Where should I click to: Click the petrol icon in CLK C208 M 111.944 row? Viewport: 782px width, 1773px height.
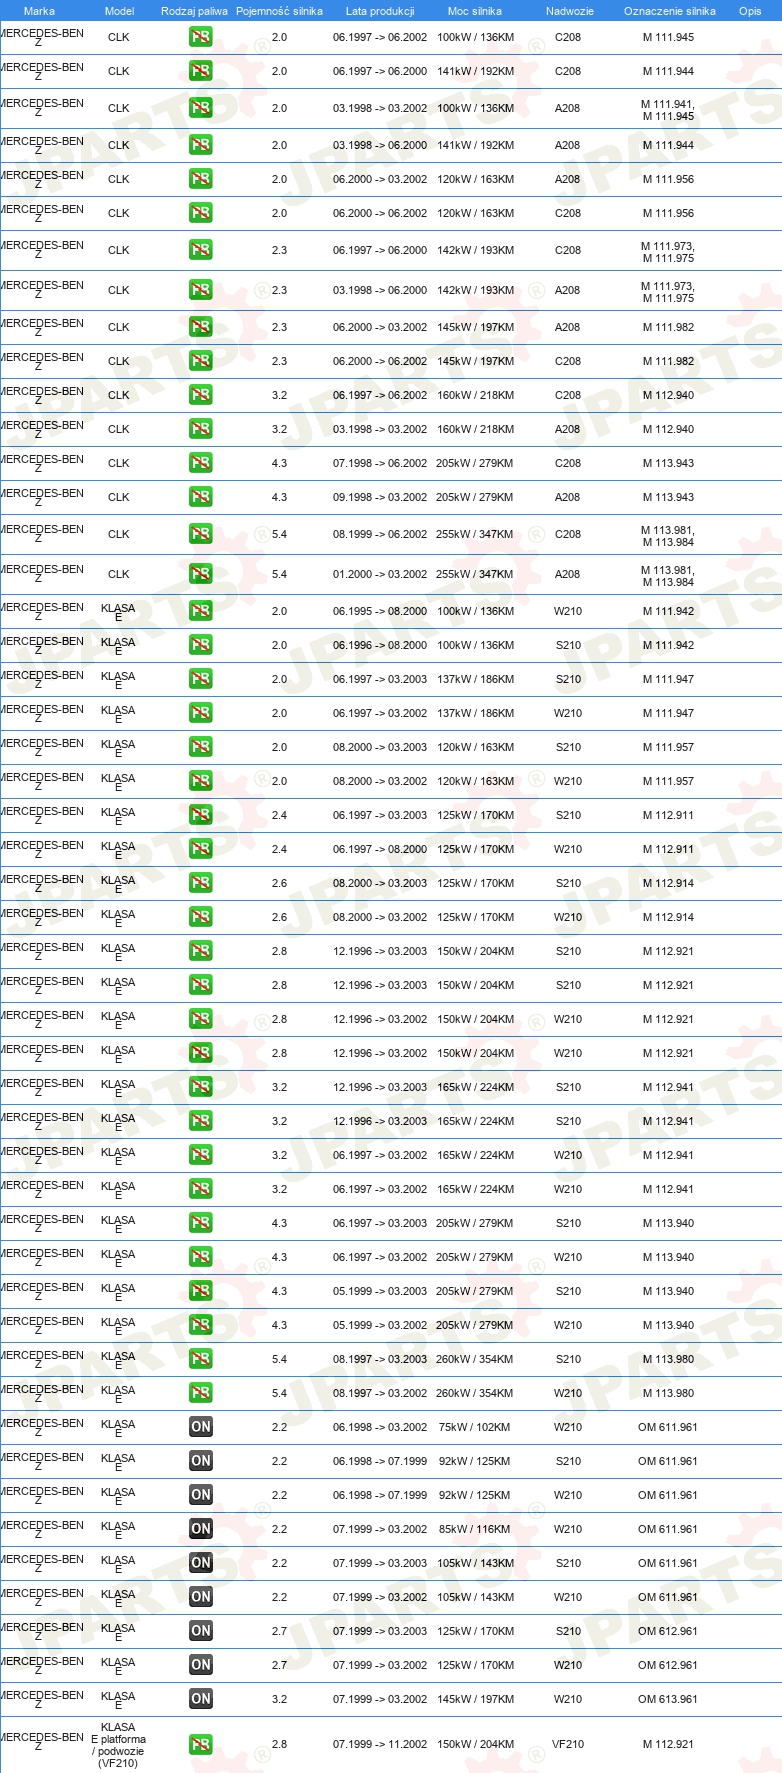201,71
